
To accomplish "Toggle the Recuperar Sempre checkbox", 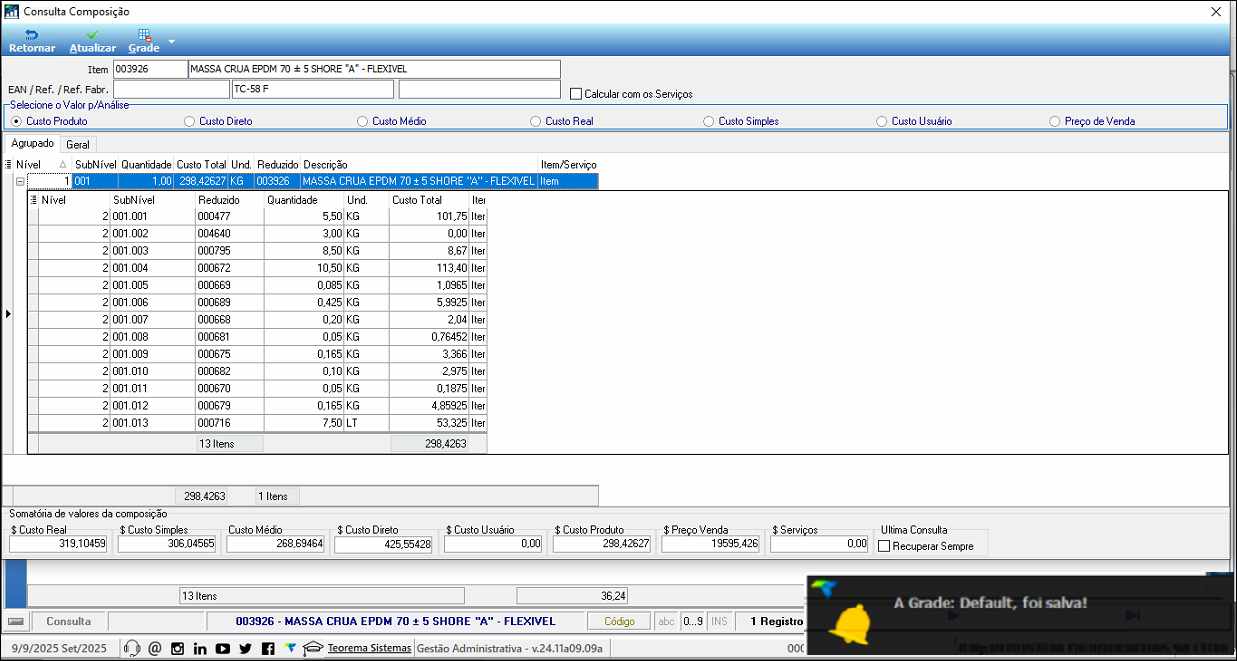I will (x=884, y=546).
